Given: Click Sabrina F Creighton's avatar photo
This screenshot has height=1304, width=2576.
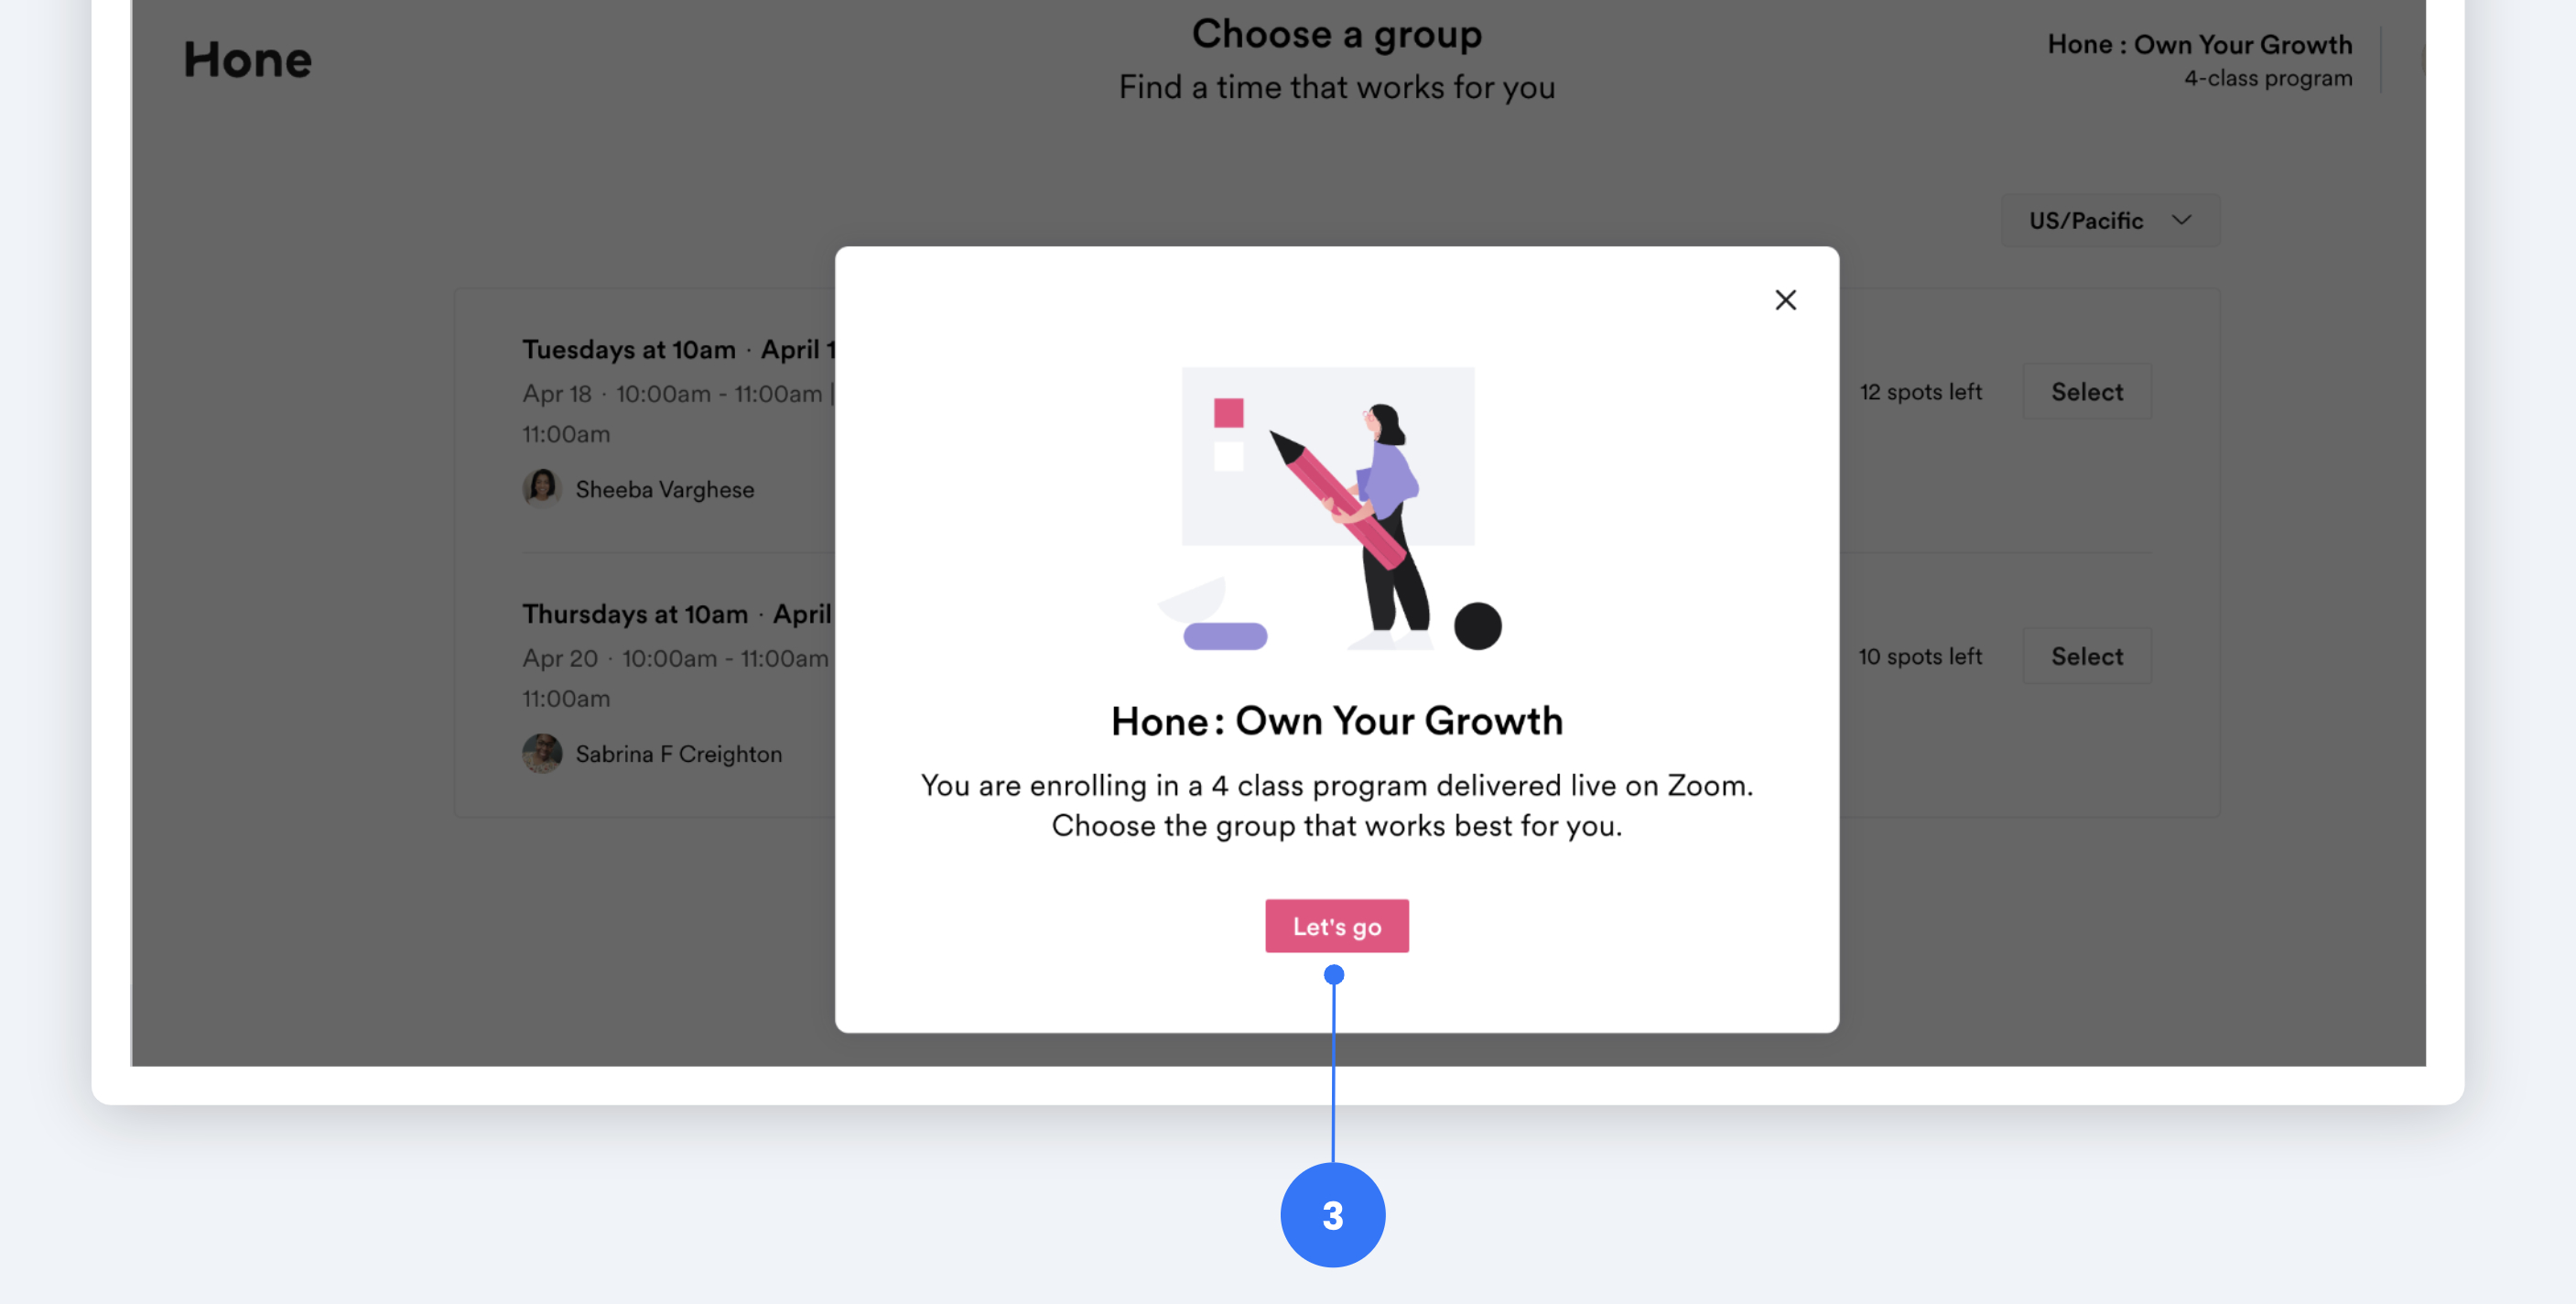Looking at the screenshot, I should tap(542, 754).
